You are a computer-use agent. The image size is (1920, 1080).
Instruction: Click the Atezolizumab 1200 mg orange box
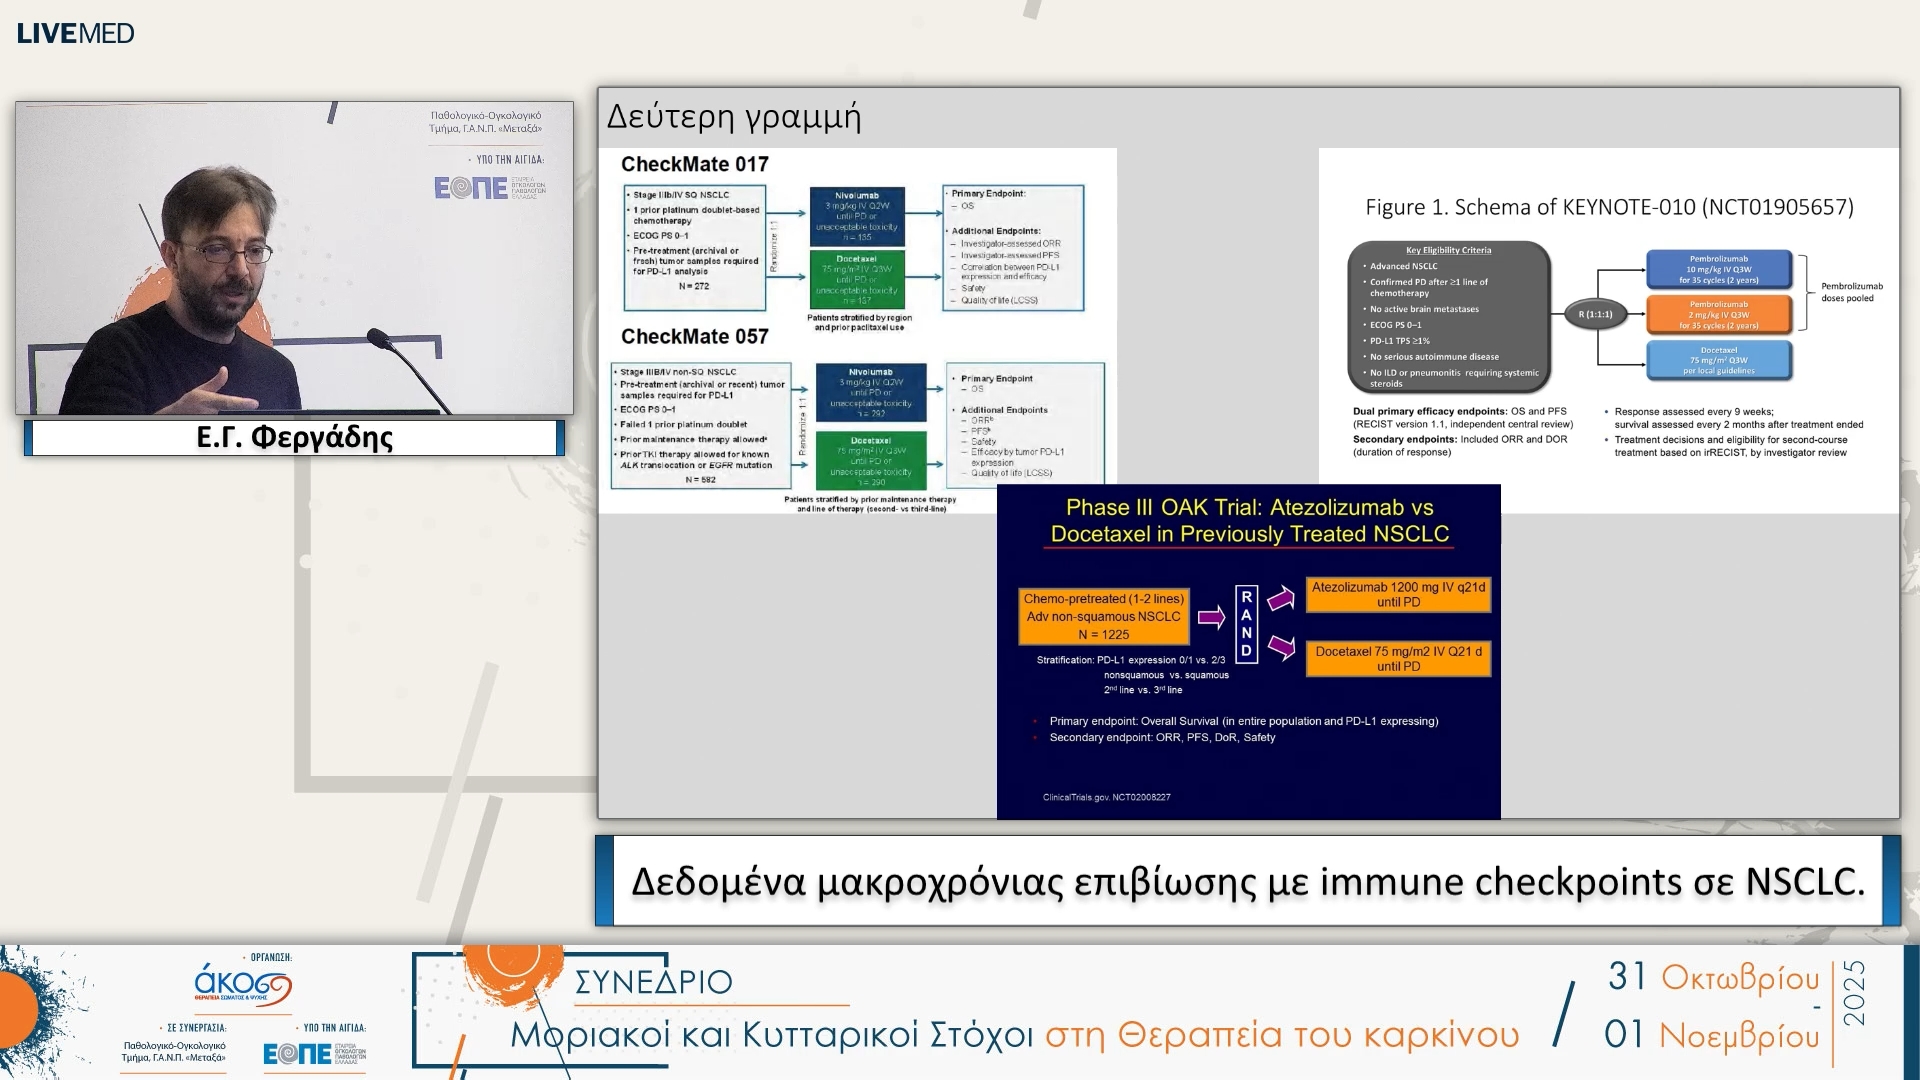coord(1397,595)
